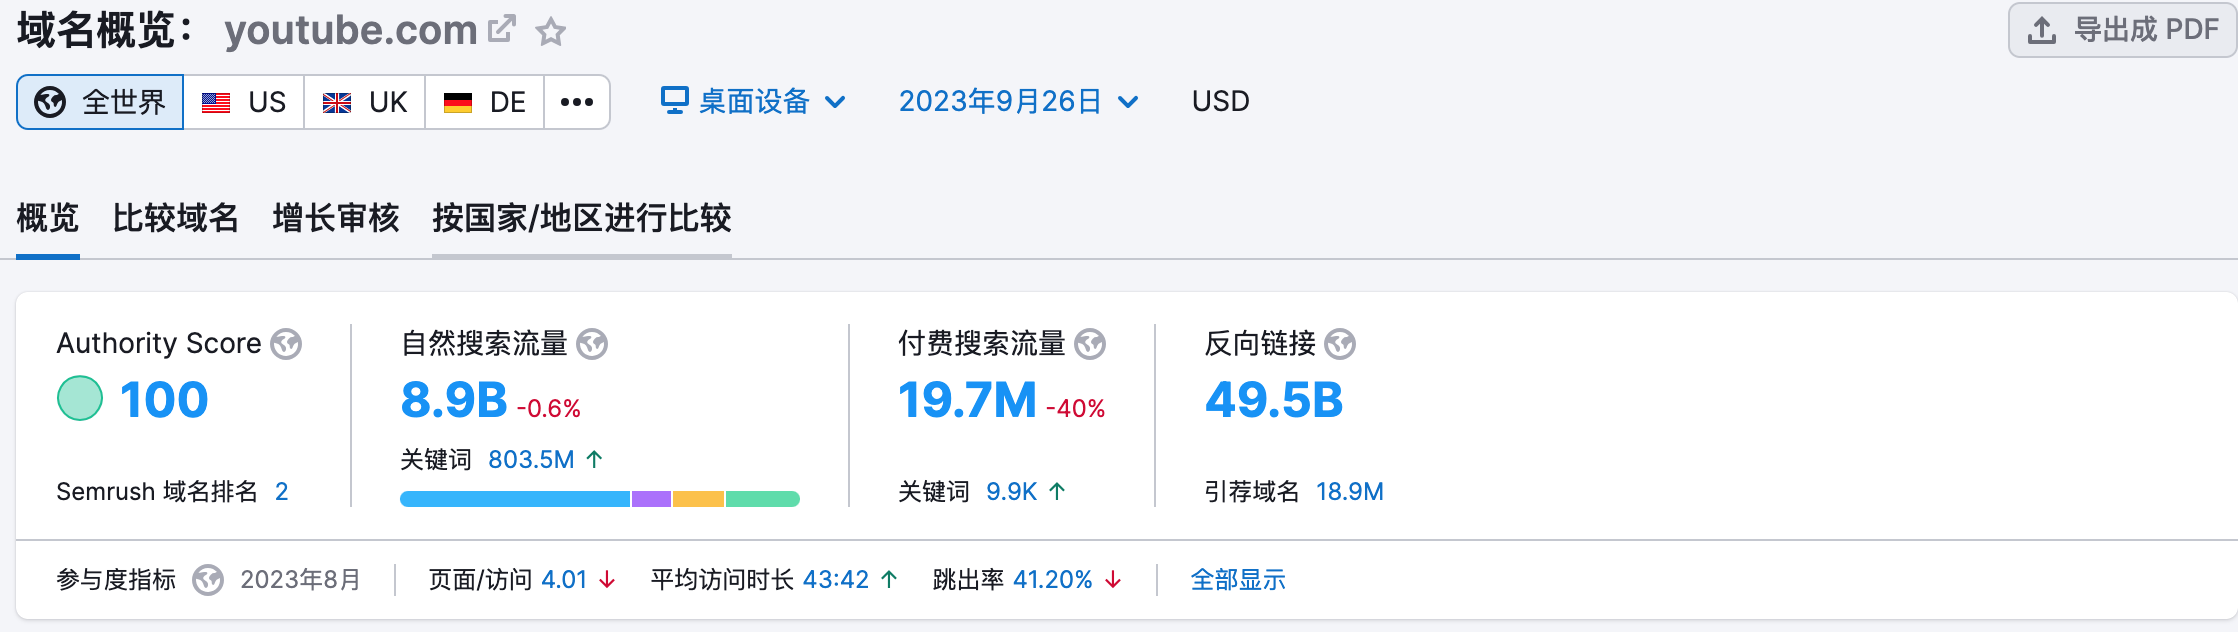
Task: Click the -40% paid traffic change
Action: [1075, 408]
